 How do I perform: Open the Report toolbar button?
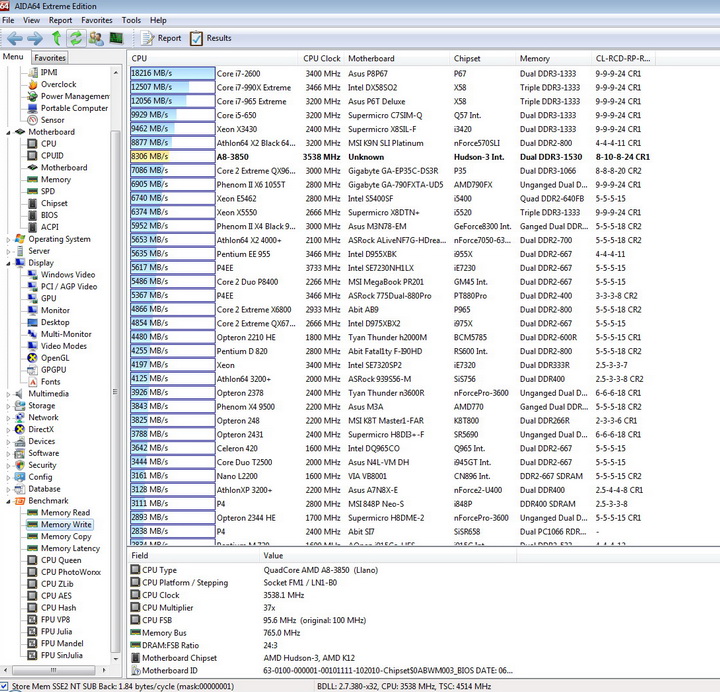pyautogui.click(x=161, y=38)
